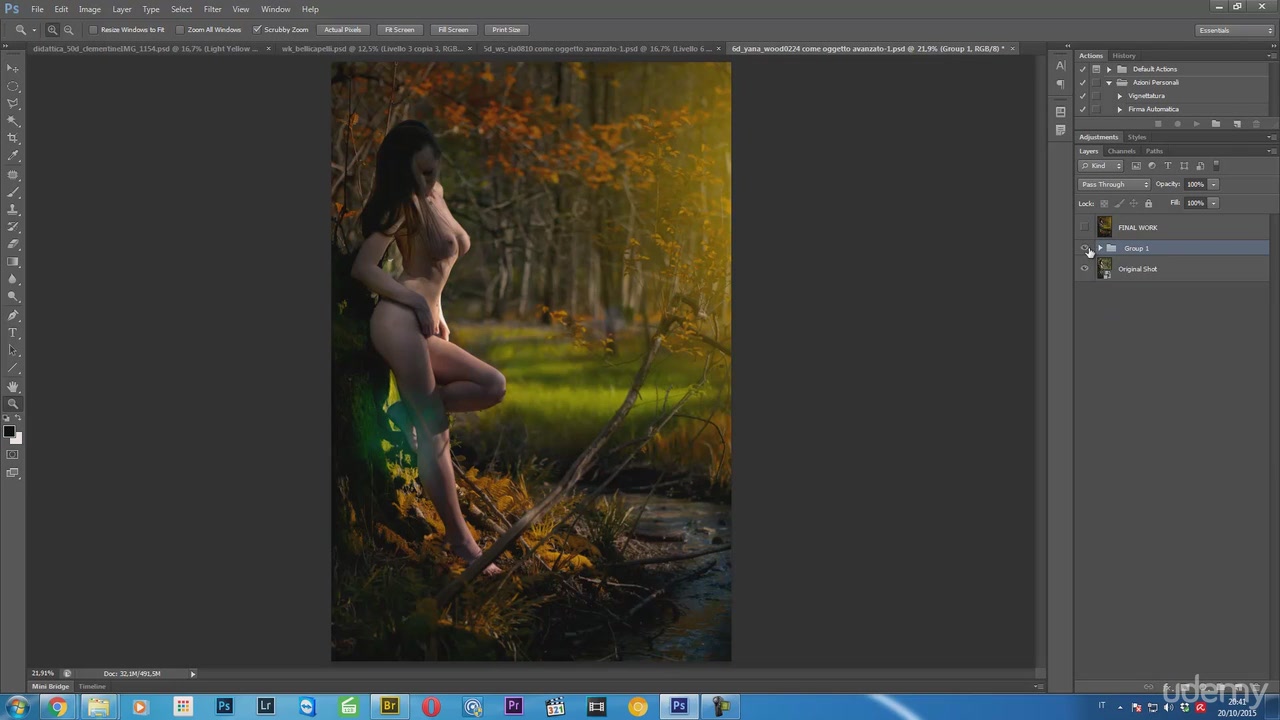Show the FINAL WORK layer
The width and height of the screenshot is (1280, 720).
tap(1085, 228)
